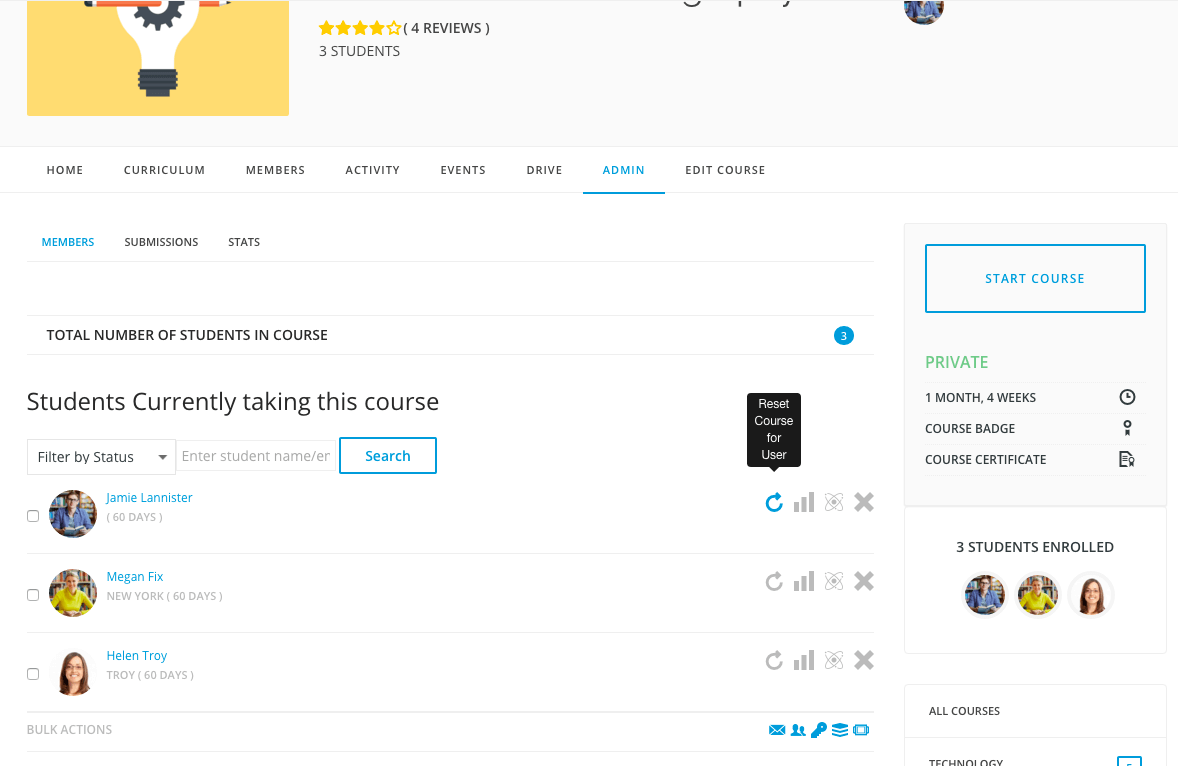
Task: Select Megan Fix's checkbox
Action: pyautogui.click(x=33, y=595)
